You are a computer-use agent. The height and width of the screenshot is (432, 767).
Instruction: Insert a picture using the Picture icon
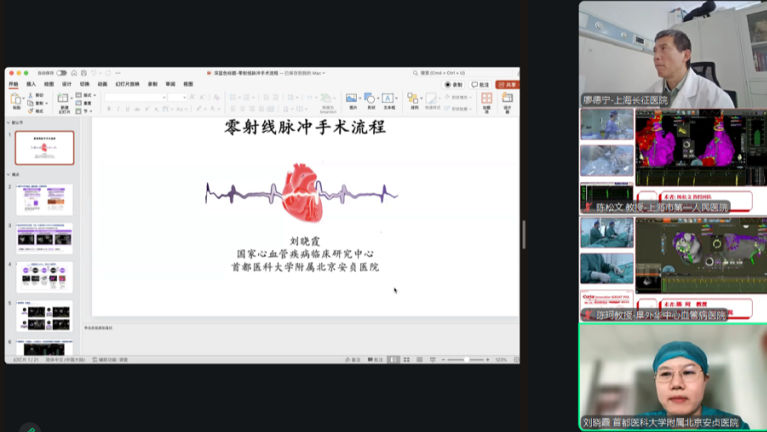352,98
